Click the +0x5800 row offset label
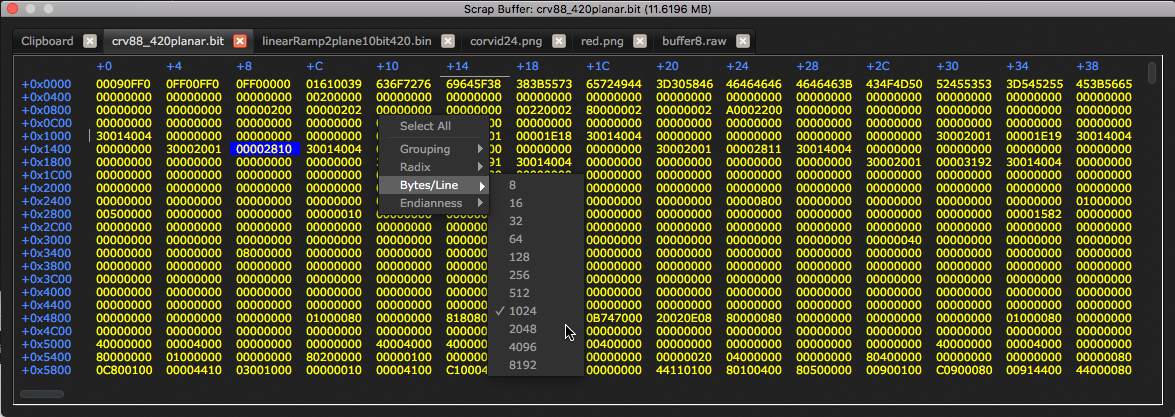This screenshot has width=1175, height=417. click(46, 369)
